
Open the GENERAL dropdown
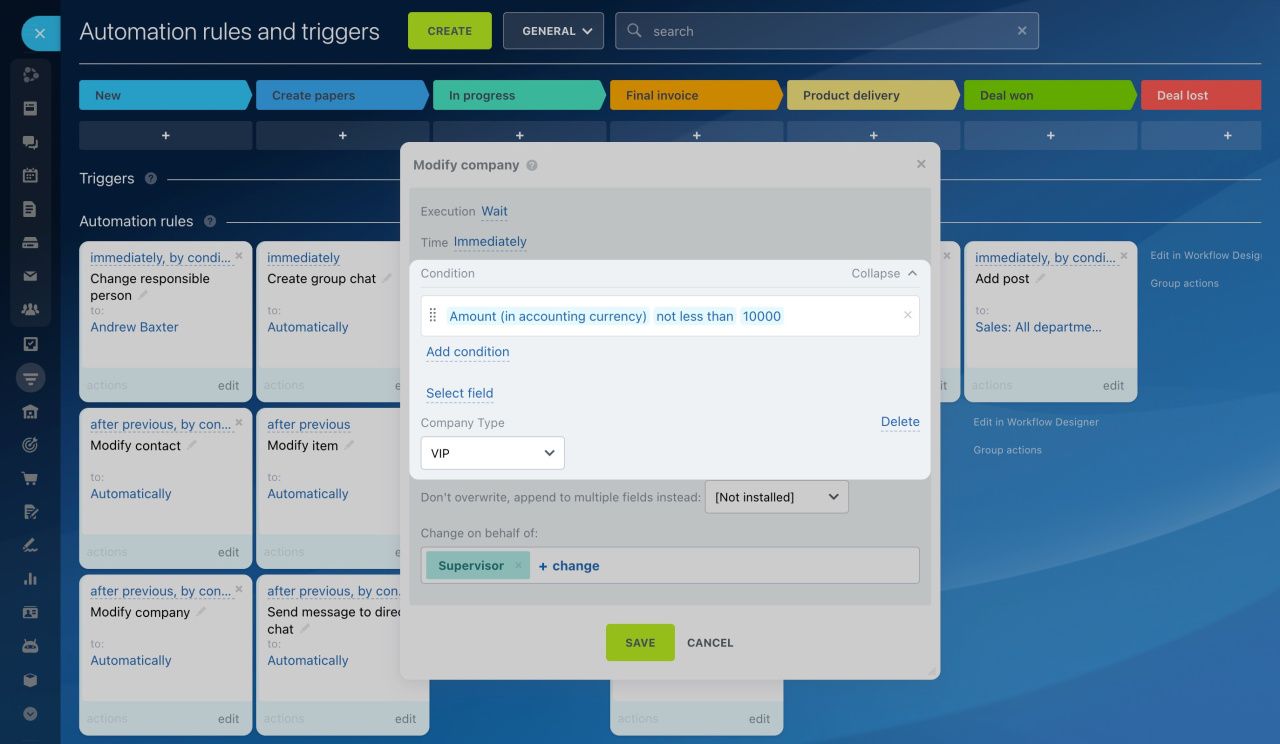coord(553,31)
